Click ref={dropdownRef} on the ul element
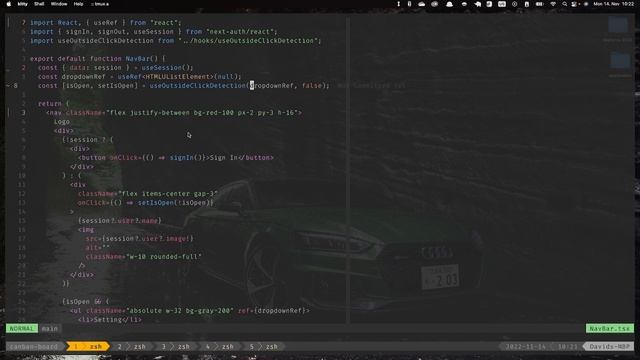The height and width of the screenshot is (360, 640). click(273, 311)
